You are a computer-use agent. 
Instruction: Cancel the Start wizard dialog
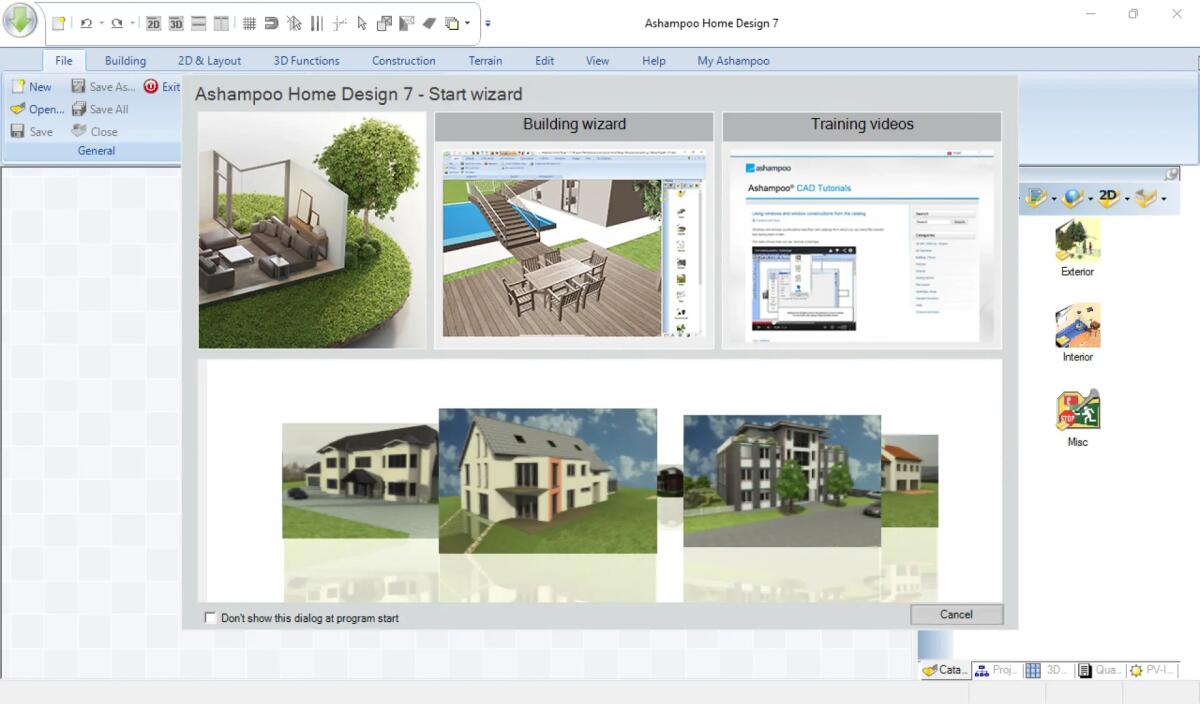pos(955,614)
